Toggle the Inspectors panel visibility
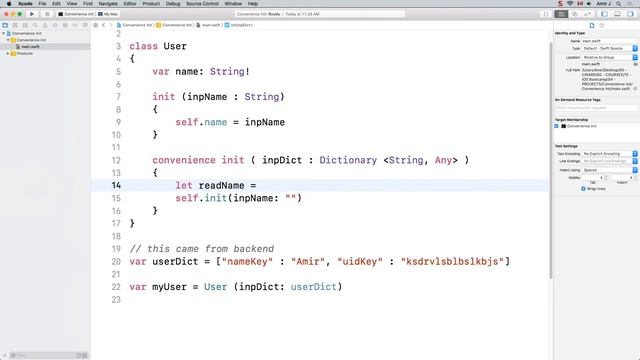 (630, 14)
